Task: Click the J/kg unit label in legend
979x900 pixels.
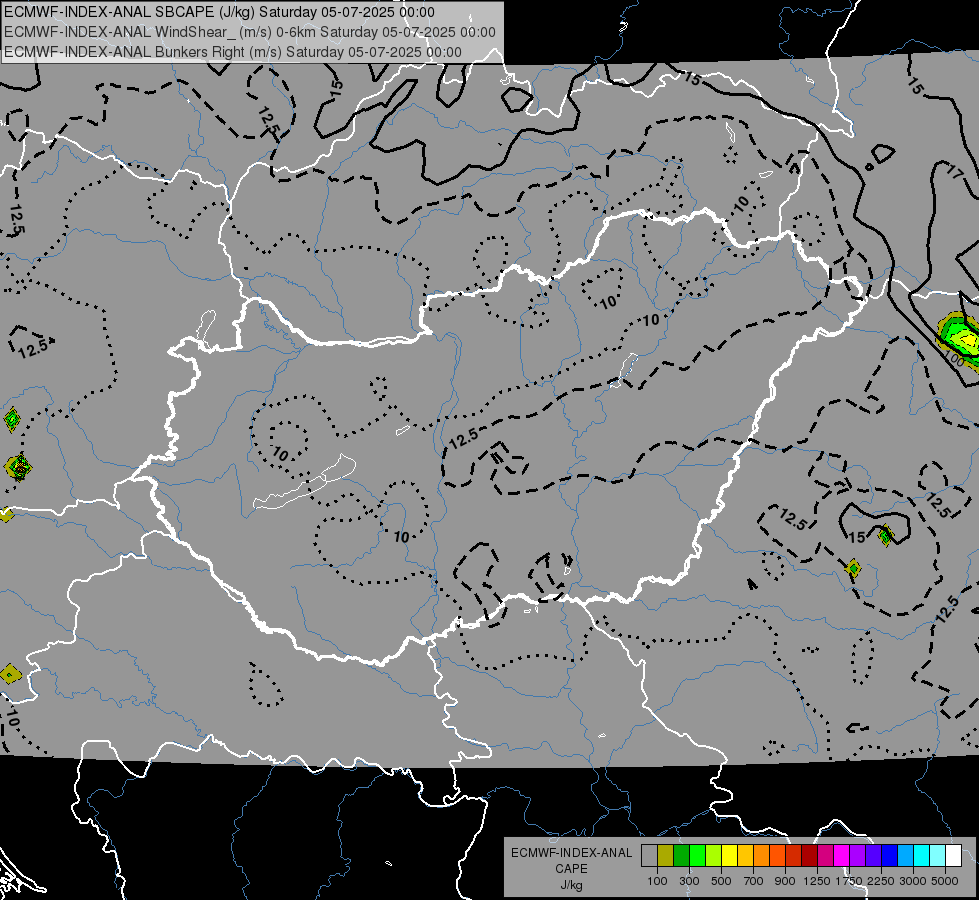Action: pos(571,884)
